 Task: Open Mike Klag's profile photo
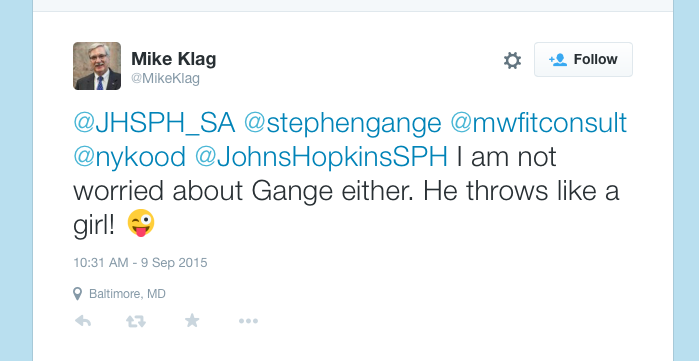pyautogui.click(x=97, y=66)
